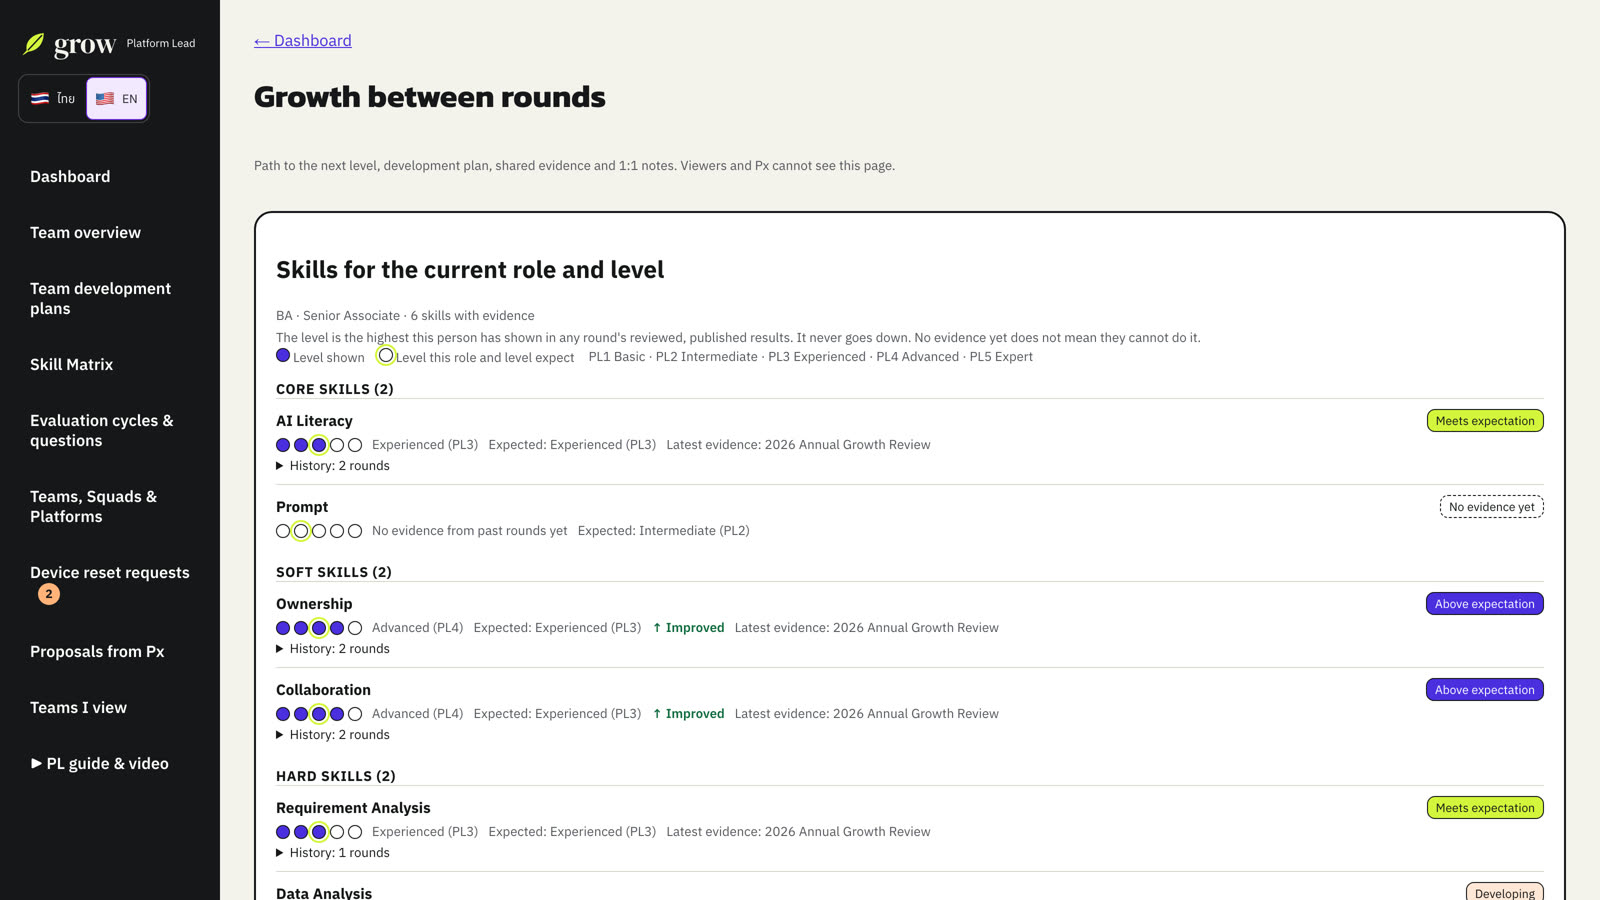This screenshot has width=1600, height=900.
Task: Click Ownership green Improved indicator
Action: (688, 628)
